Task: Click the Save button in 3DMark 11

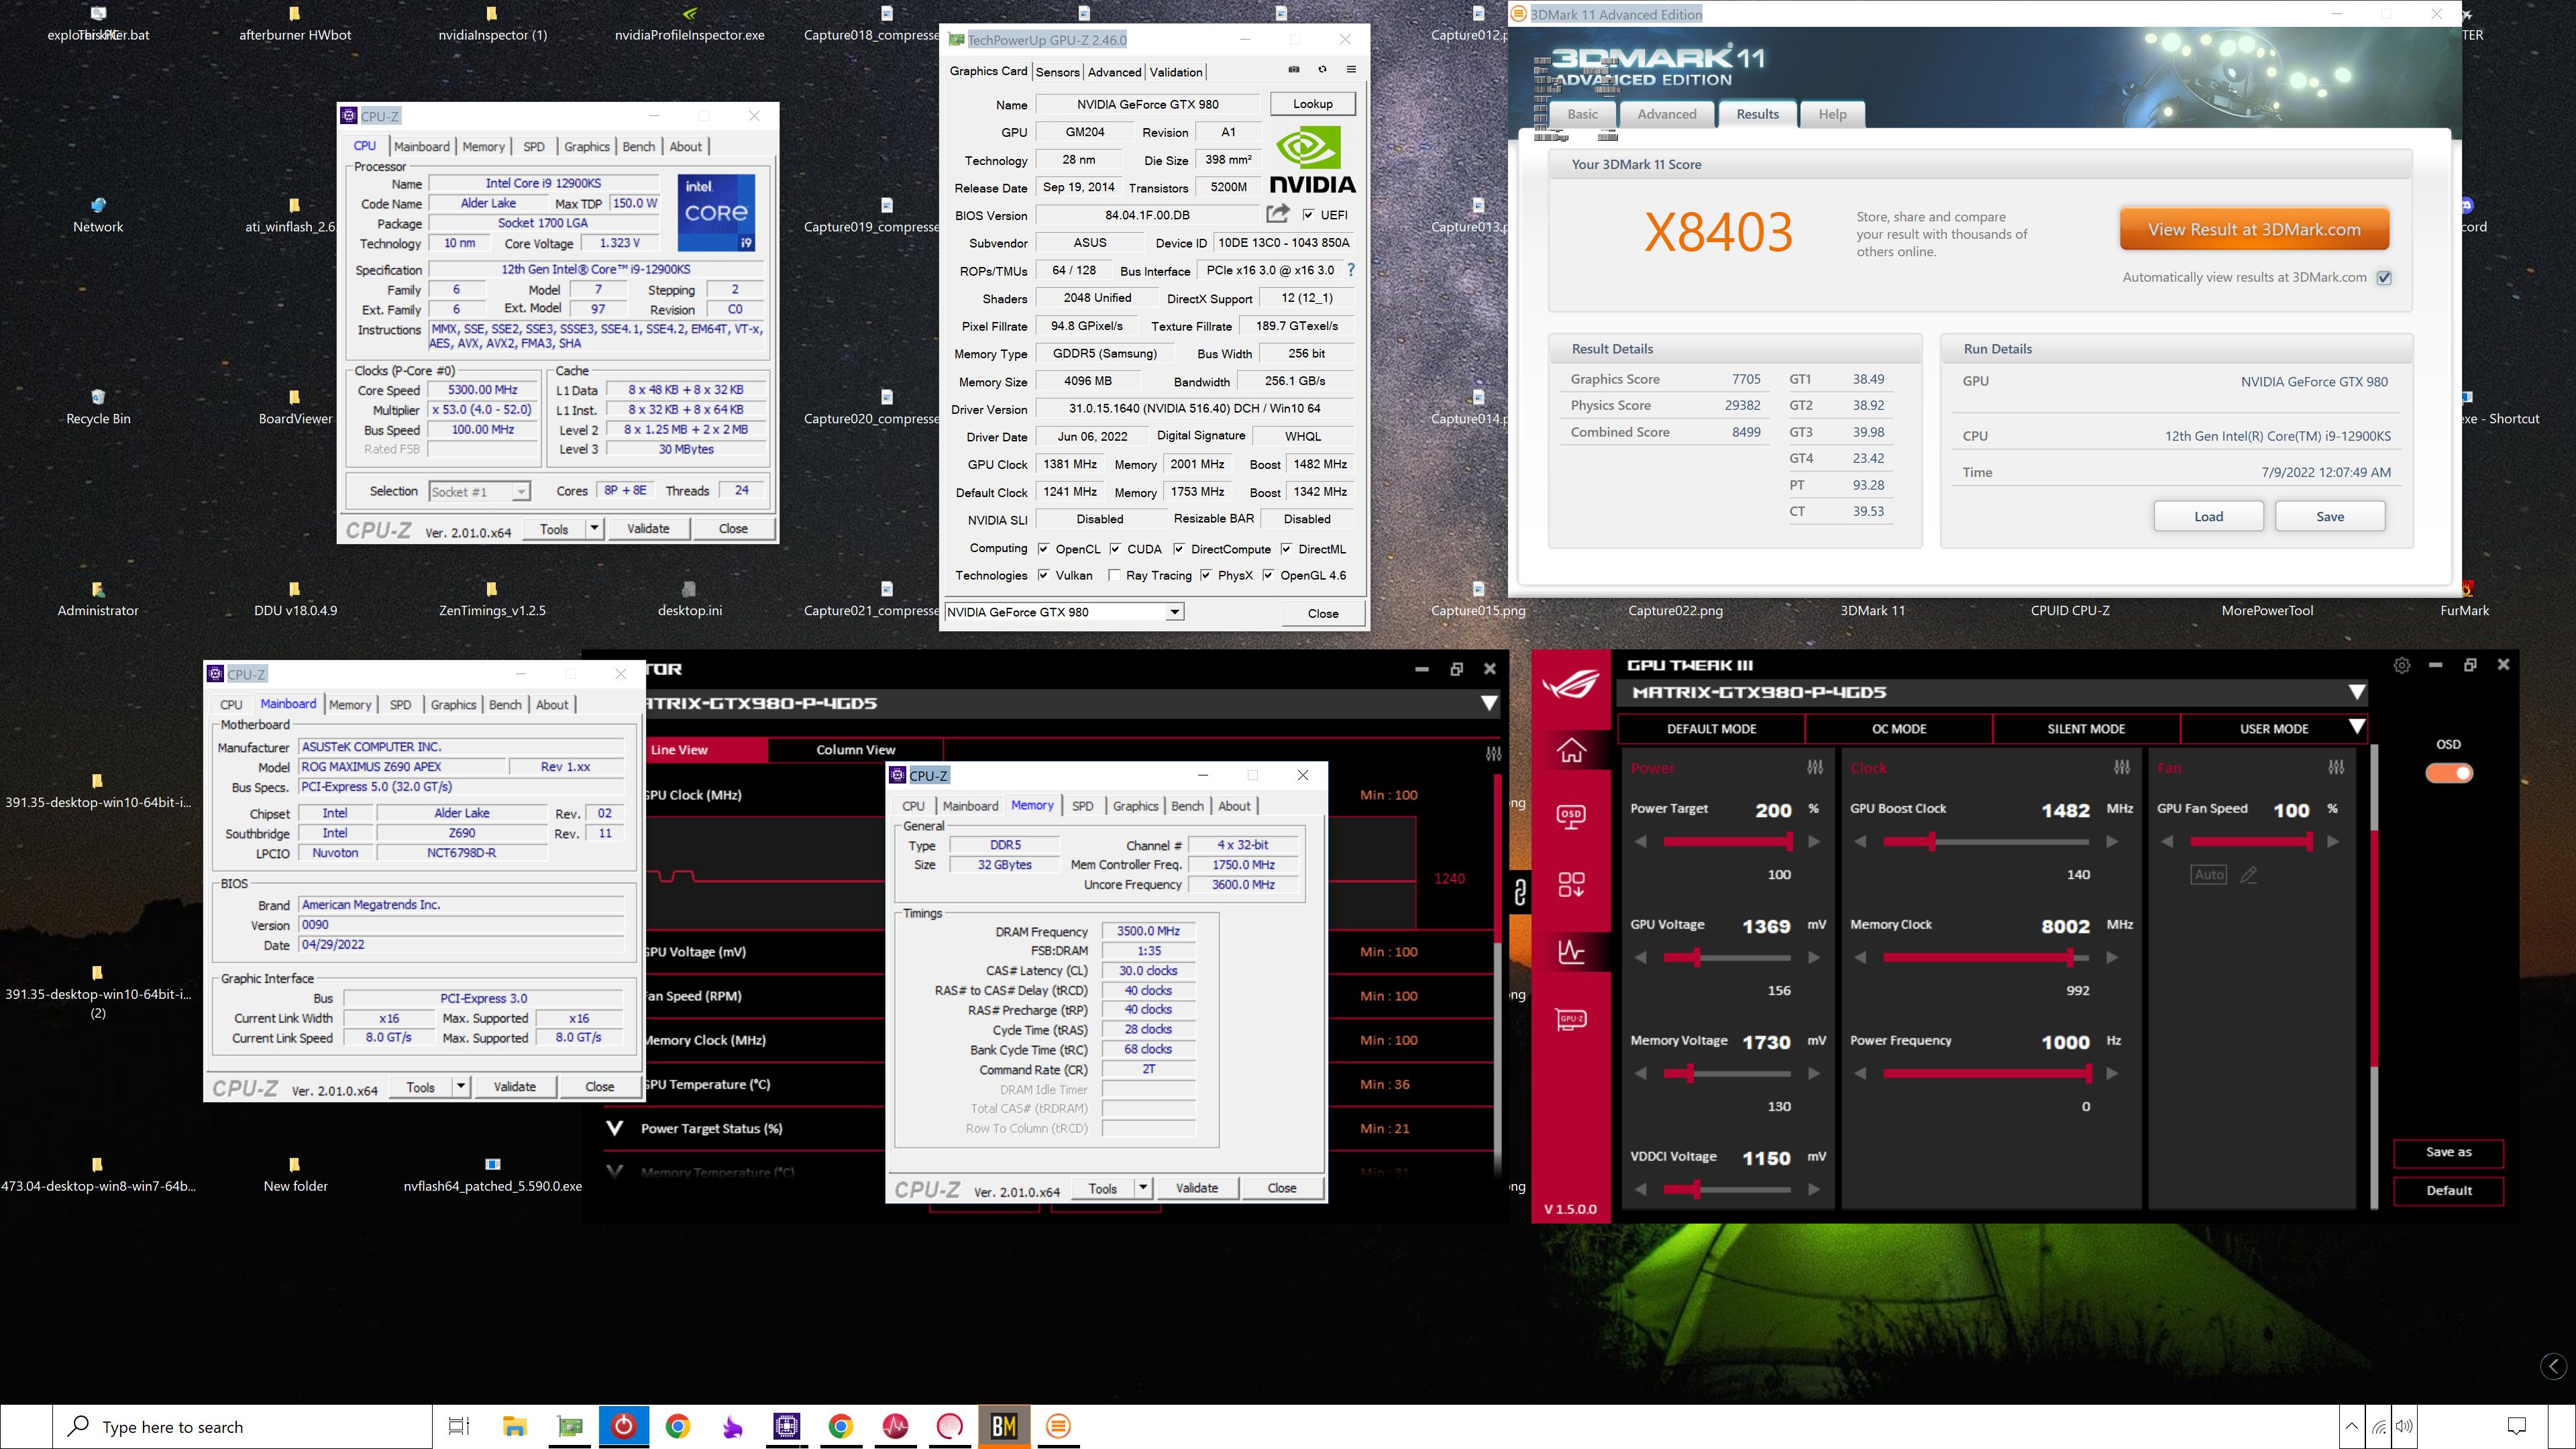Action: [x=2330, y=516]
